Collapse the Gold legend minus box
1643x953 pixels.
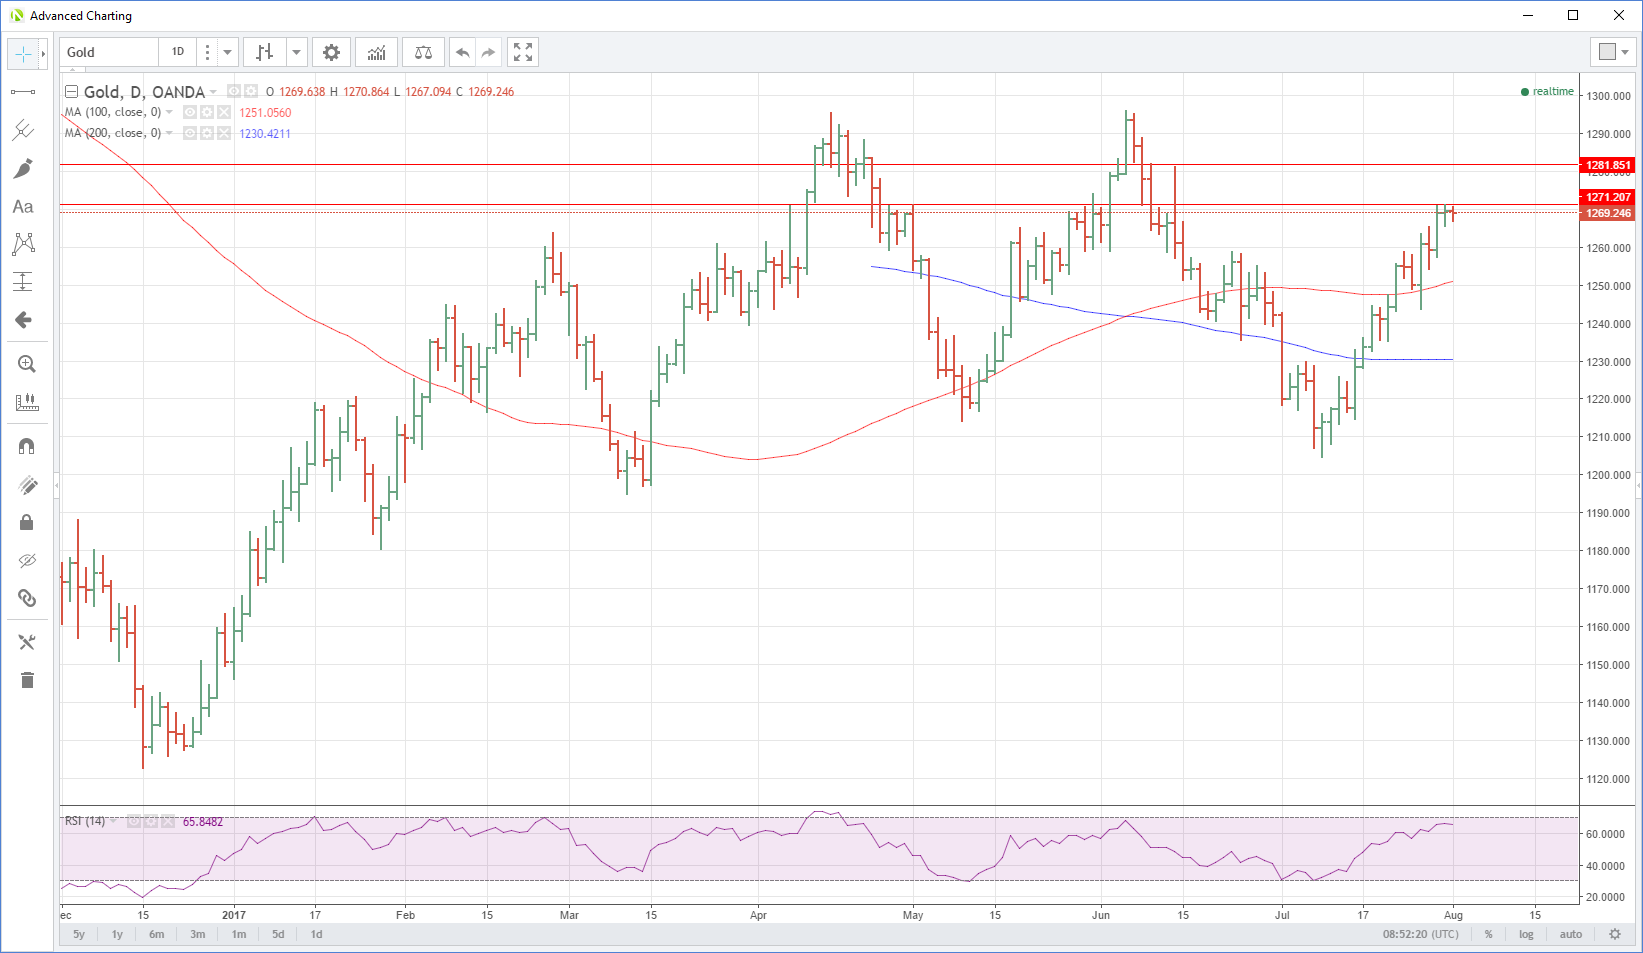pyautogui.click(x=71, y=92)
